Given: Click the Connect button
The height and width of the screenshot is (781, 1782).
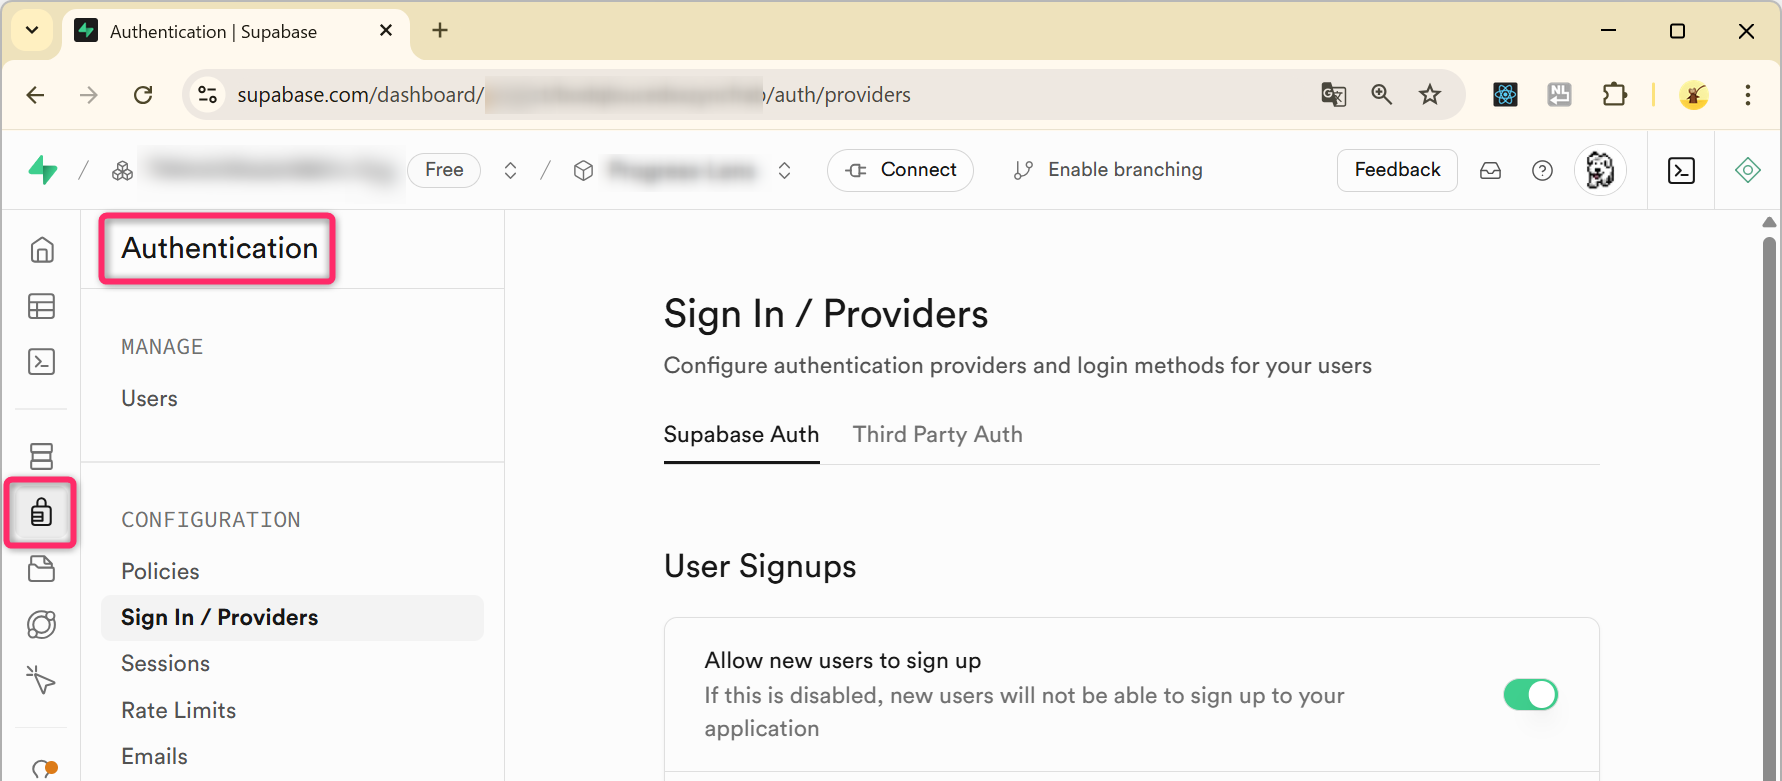Looking at the screenshot, I should tap(900, 171).
